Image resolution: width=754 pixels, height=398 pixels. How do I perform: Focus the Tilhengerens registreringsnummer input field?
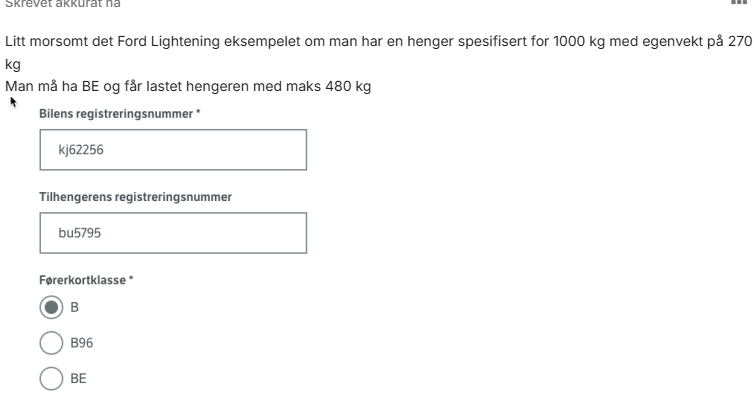click(x=173, y=233)
